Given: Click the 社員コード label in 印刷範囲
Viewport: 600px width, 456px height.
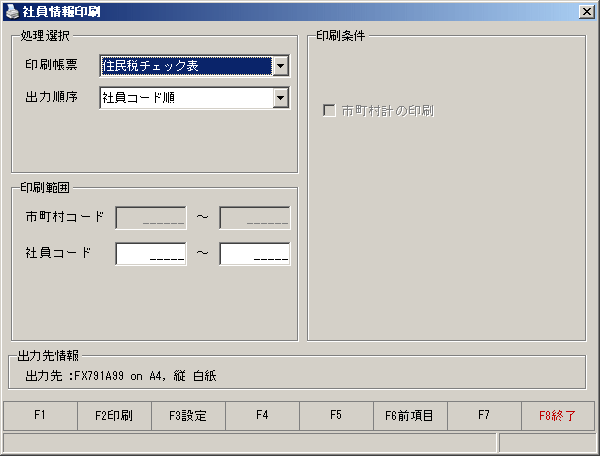Looking at the screenshot, I should tap(58, 252).
